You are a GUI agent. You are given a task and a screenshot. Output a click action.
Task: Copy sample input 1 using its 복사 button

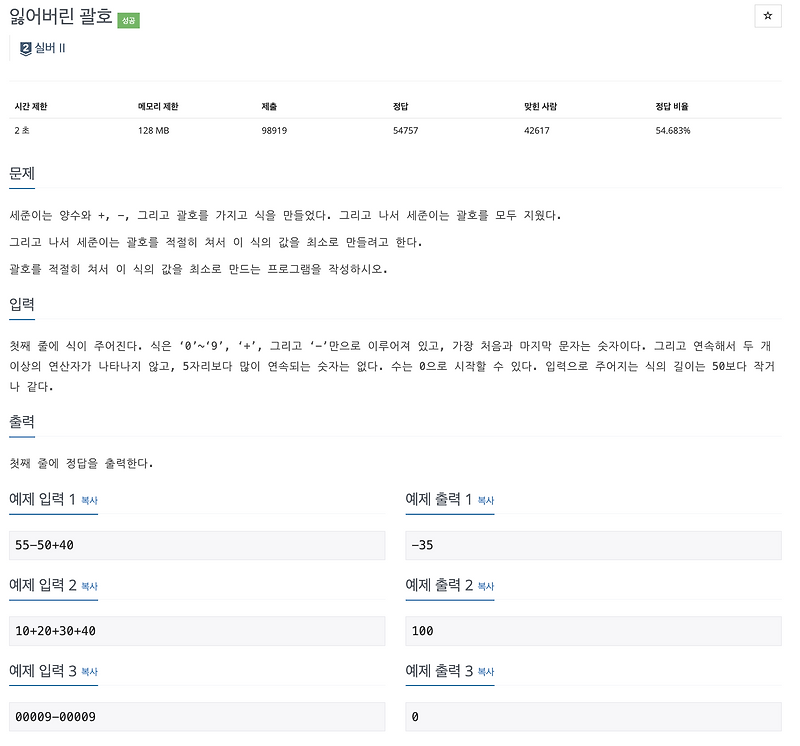(91, 500)
